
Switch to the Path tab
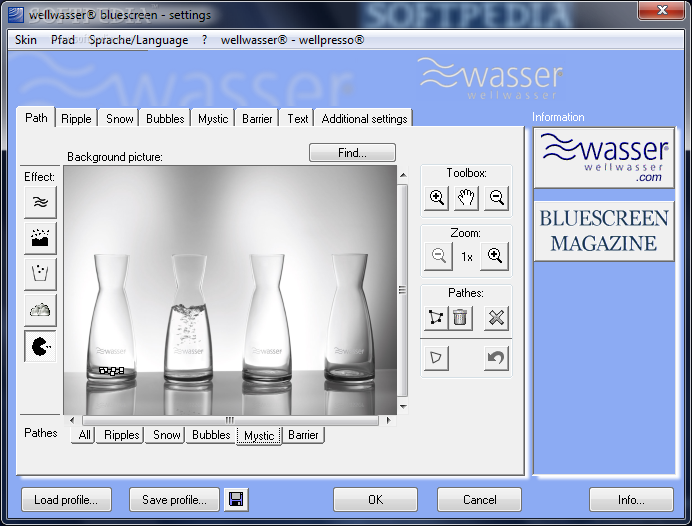click(36, 118)
